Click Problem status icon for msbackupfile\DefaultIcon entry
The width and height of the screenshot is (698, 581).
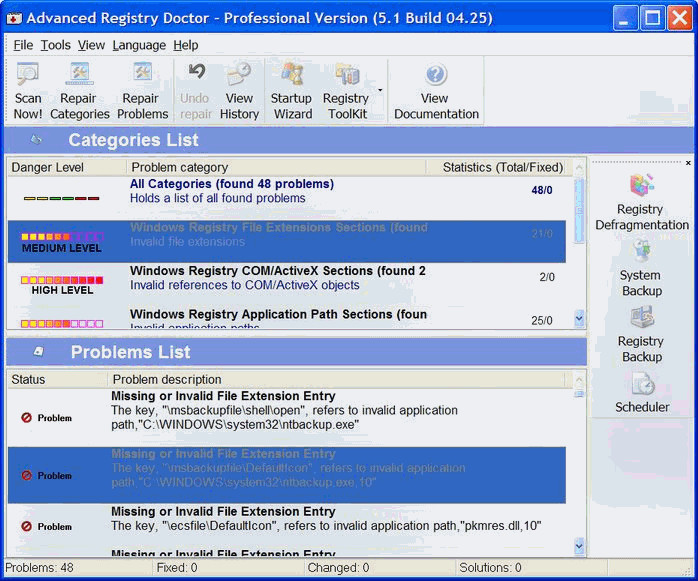coord(26,475)
